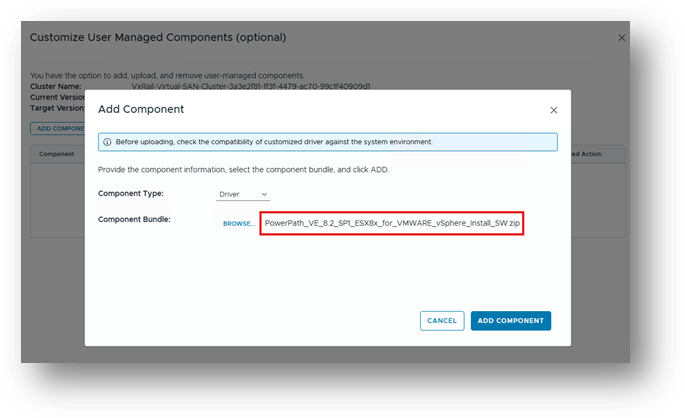685x418 pixels.
Task: Click BROWSE to choose a component bundle
Action: tap(238, 223)
